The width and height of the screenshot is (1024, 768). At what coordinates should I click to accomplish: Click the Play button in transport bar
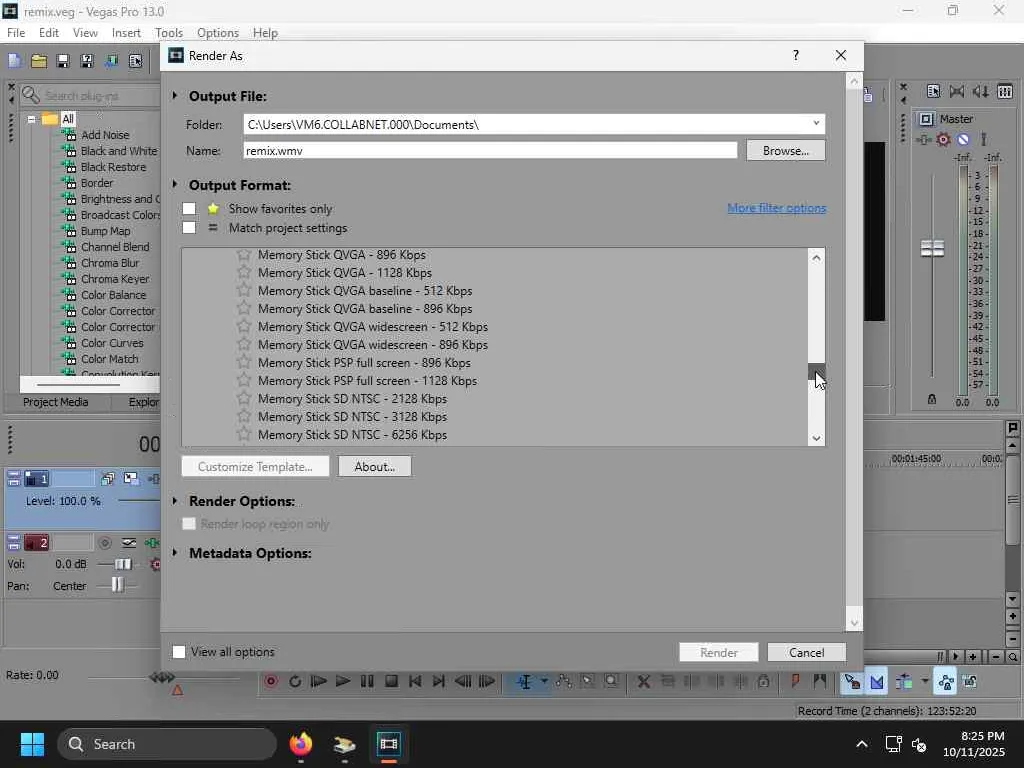(343, 682)
